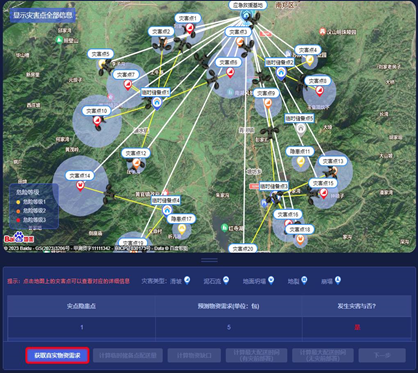The height and width of the screenshot is (373, 418).
Task: Click the red 危险等级3 legend dot
Action: (x=18, y=220)
